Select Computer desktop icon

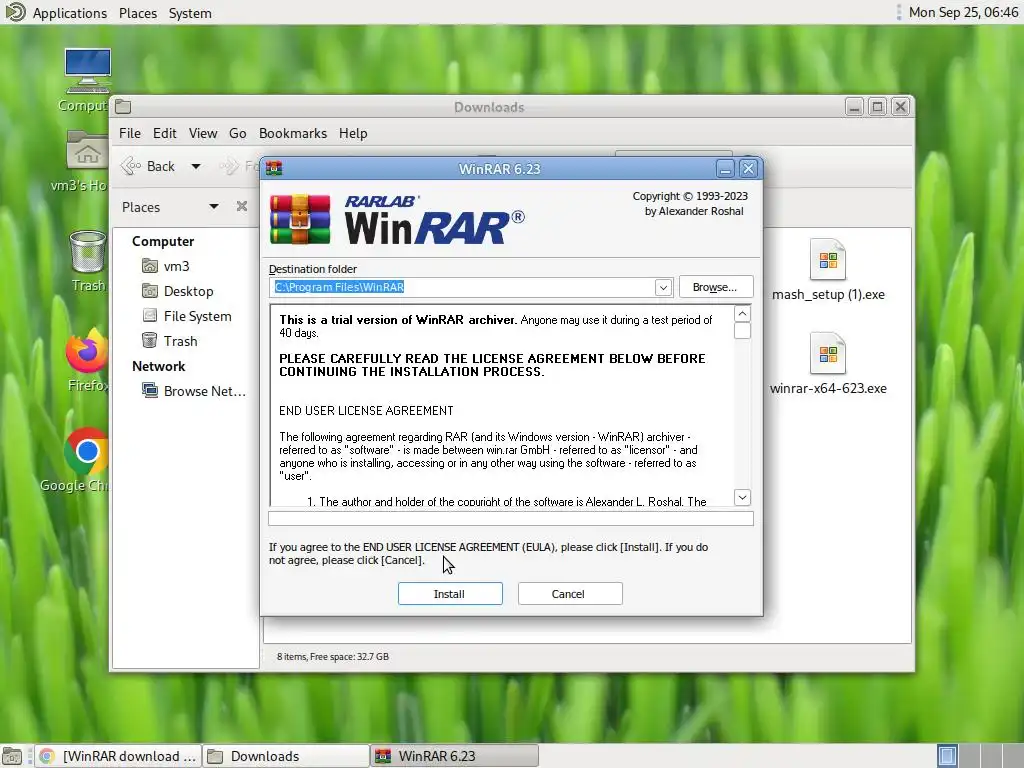click(88, 72)
